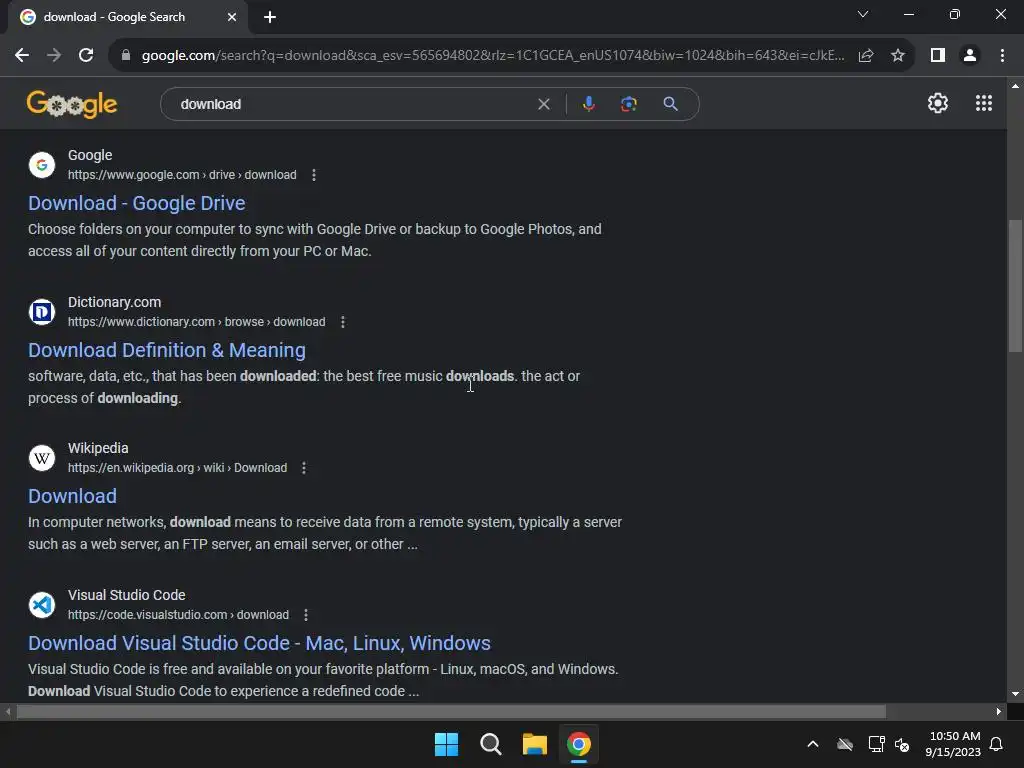Open the muted volume tray icon
This screenshot has width=1024, height=768.
[x=902, y=744]
